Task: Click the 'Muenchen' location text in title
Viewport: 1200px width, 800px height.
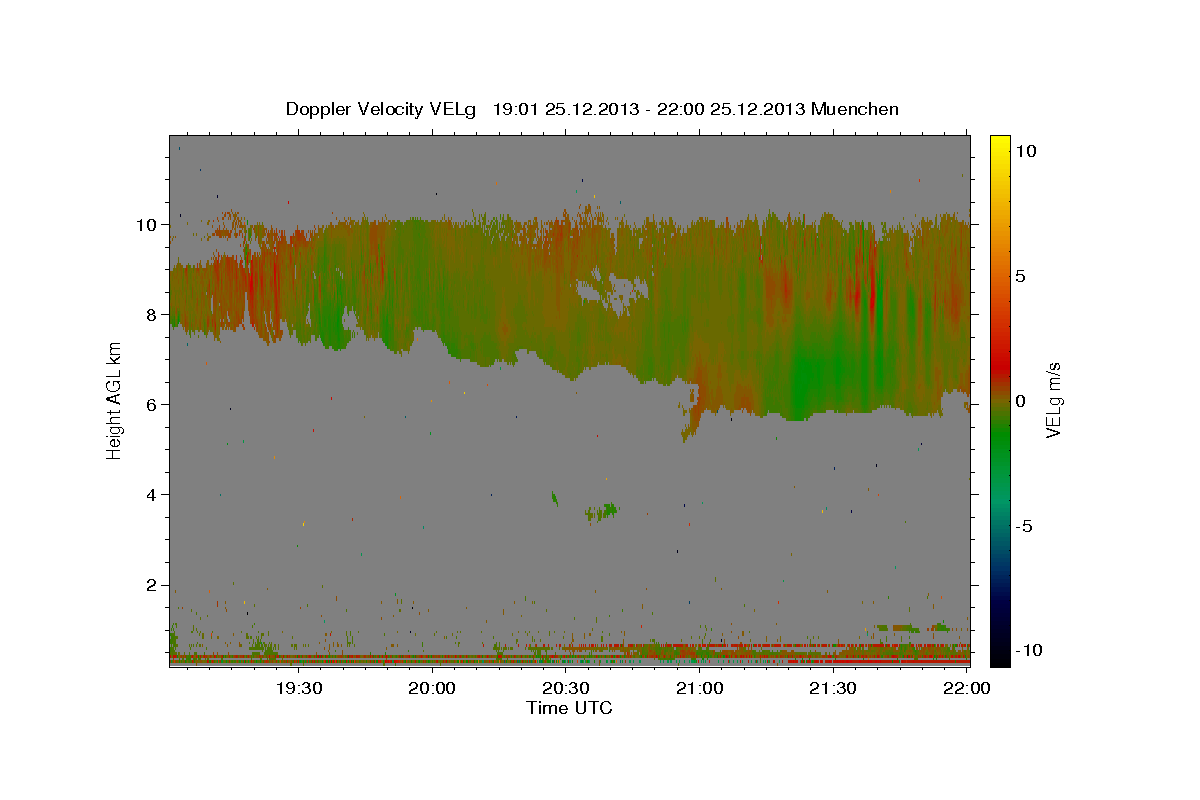Action: tap(855, 109)
